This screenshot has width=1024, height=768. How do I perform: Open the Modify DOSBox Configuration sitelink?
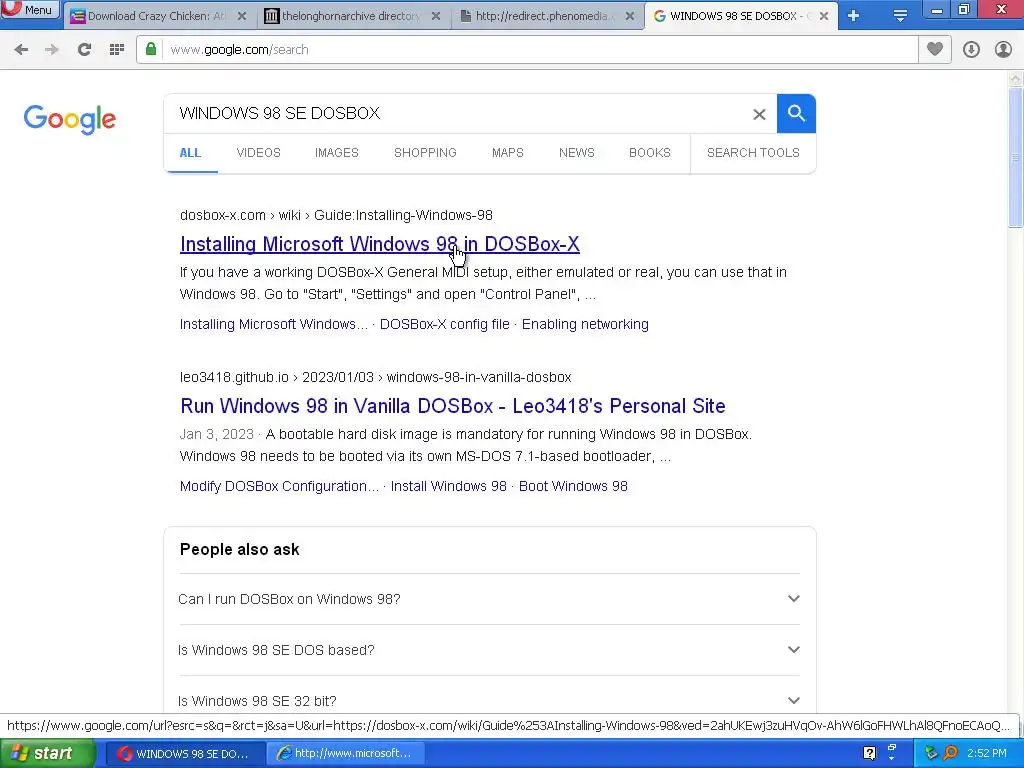tap(279, 487)
